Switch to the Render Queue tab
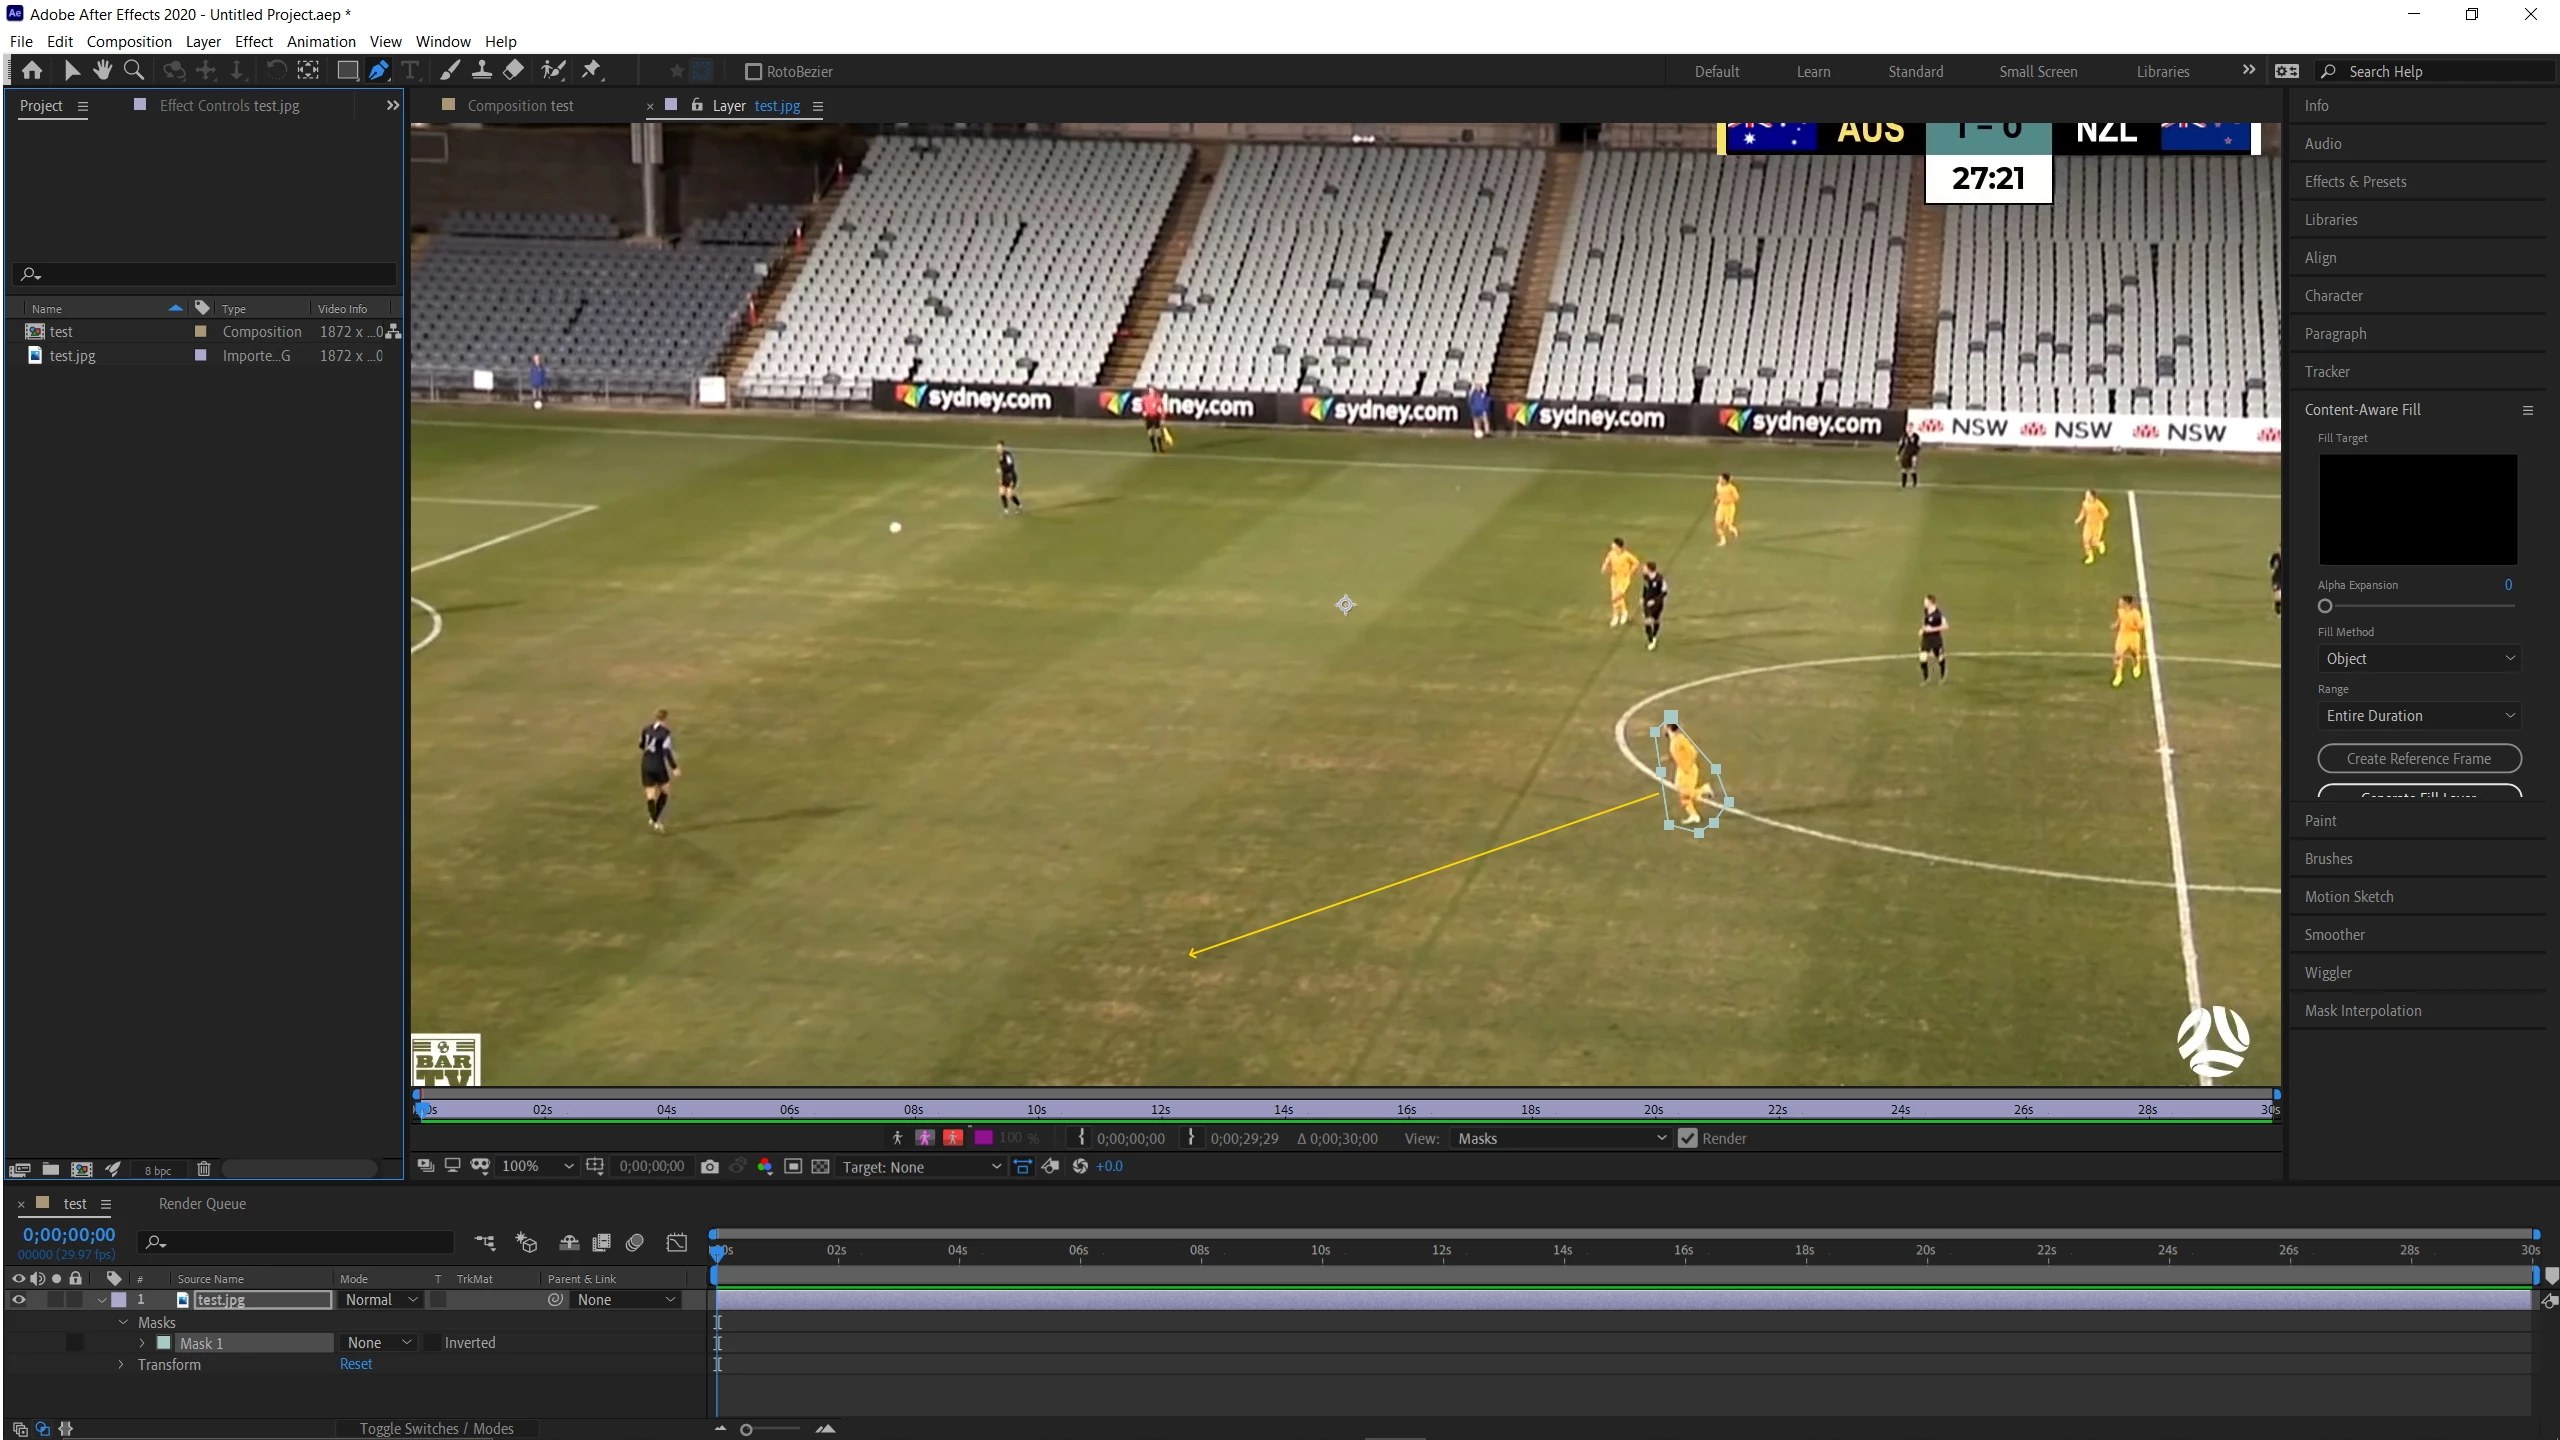 (x=202, y=1204)
